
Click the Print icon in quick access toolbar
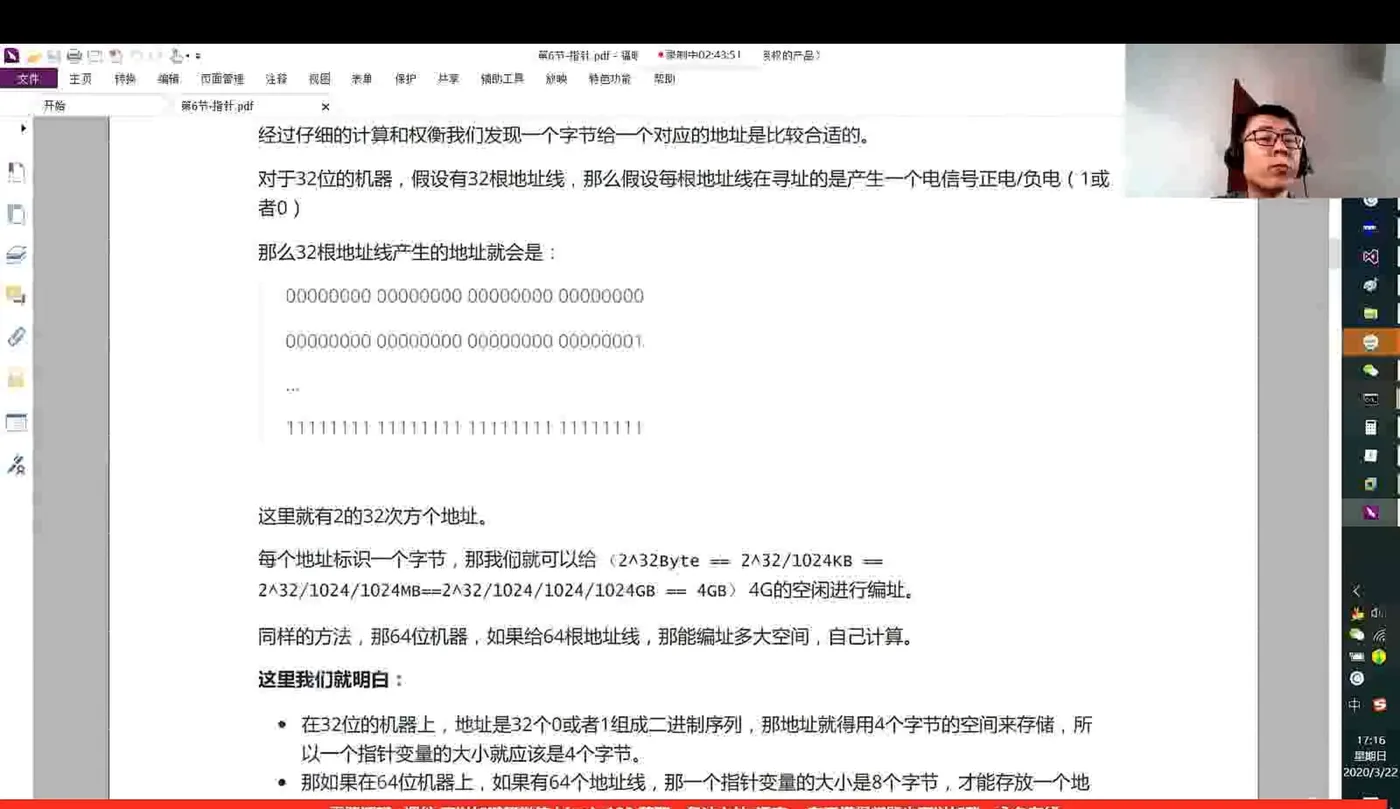pyautogui.click(x=74, y=57)
